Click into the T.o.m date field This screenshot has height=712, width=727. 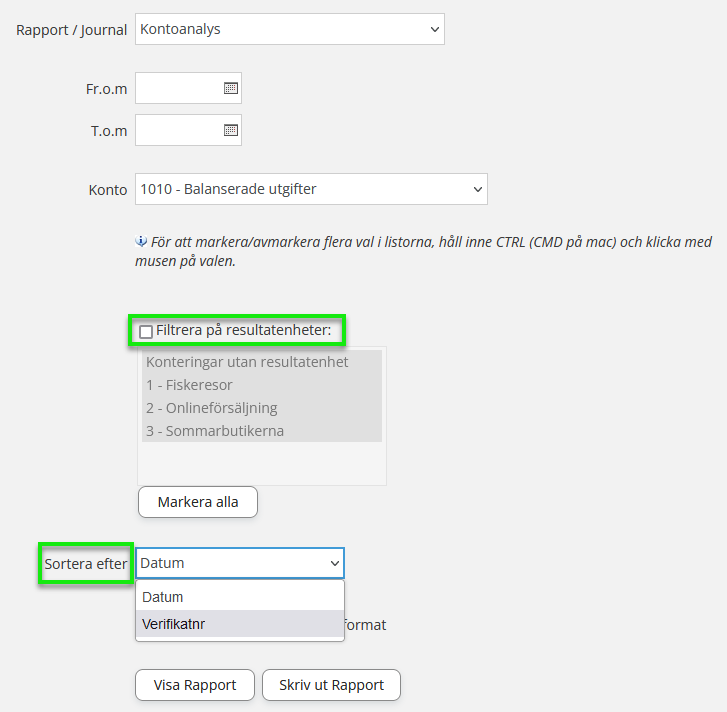(x=178, y=130)
